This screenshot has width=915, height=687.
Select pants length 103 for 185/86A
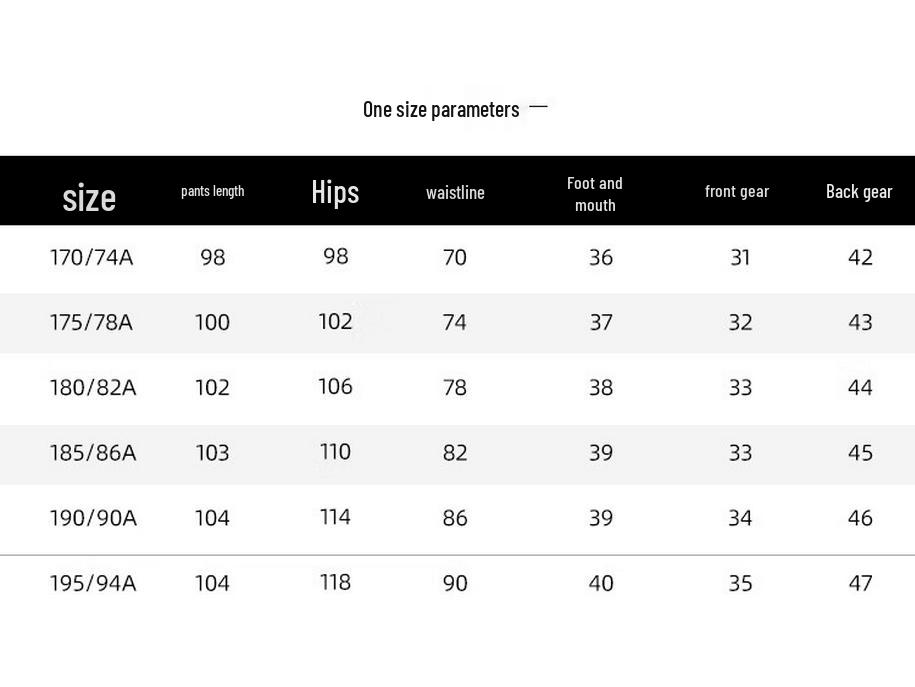coord(212,453)
